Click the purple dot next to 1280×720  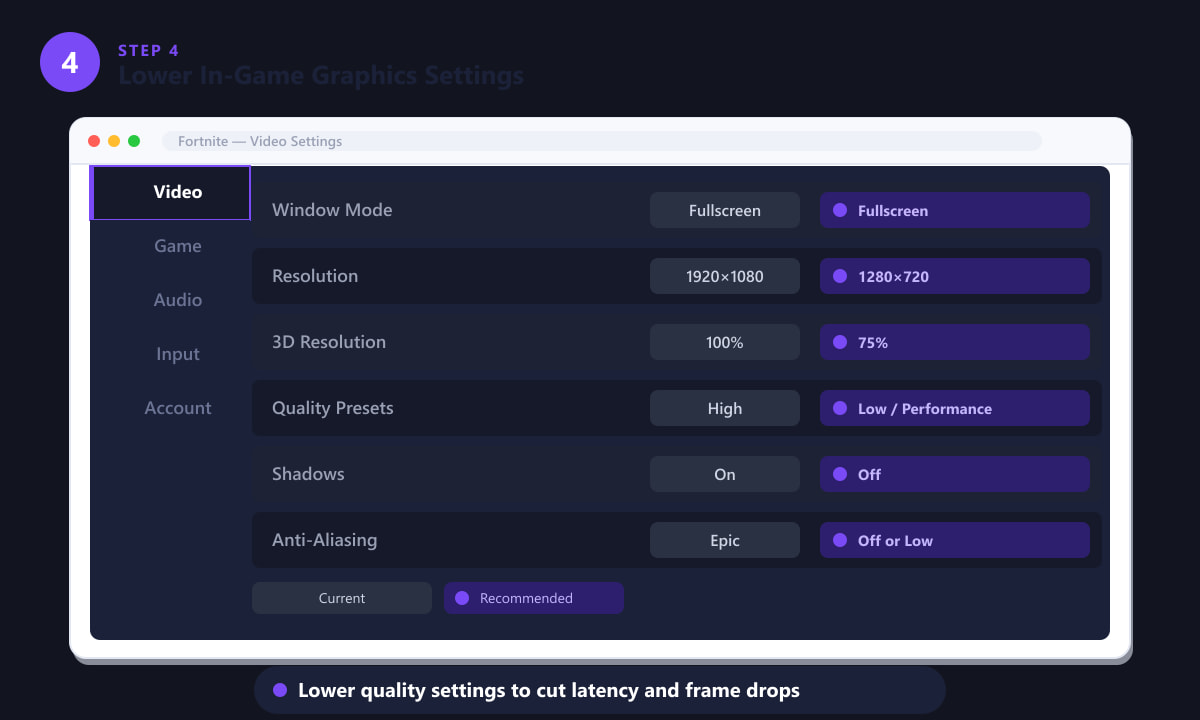[x=840, y=276]
